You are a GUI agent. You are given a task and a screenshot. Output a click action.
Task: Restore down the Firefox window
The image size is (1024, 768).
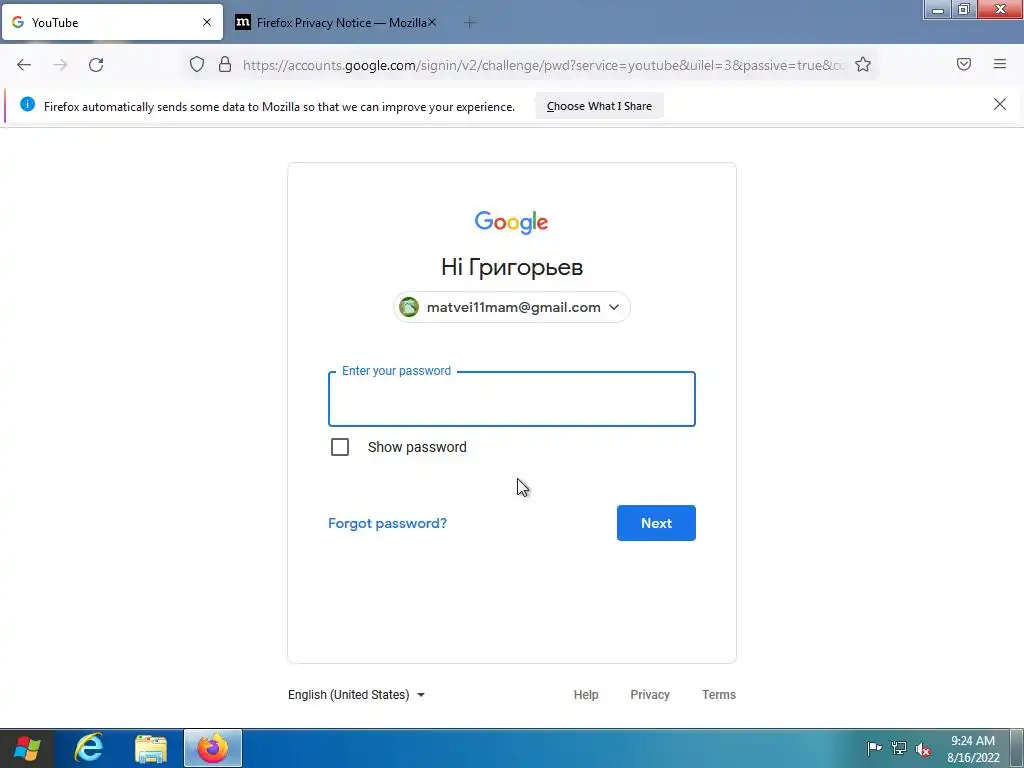[x=963, y=10]
